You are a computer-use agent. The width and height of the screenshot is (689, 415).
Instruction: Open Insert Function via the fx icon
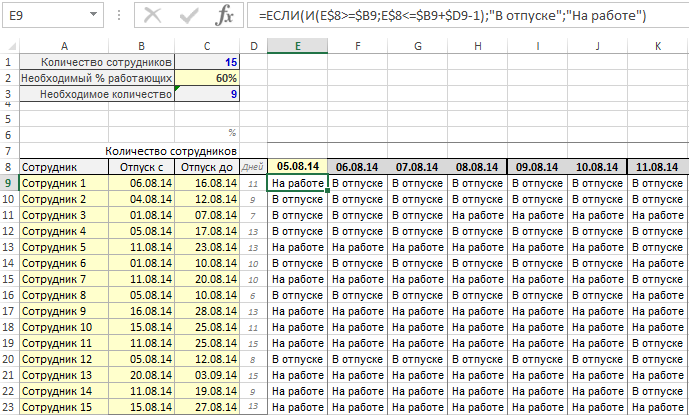pos(227,16)
